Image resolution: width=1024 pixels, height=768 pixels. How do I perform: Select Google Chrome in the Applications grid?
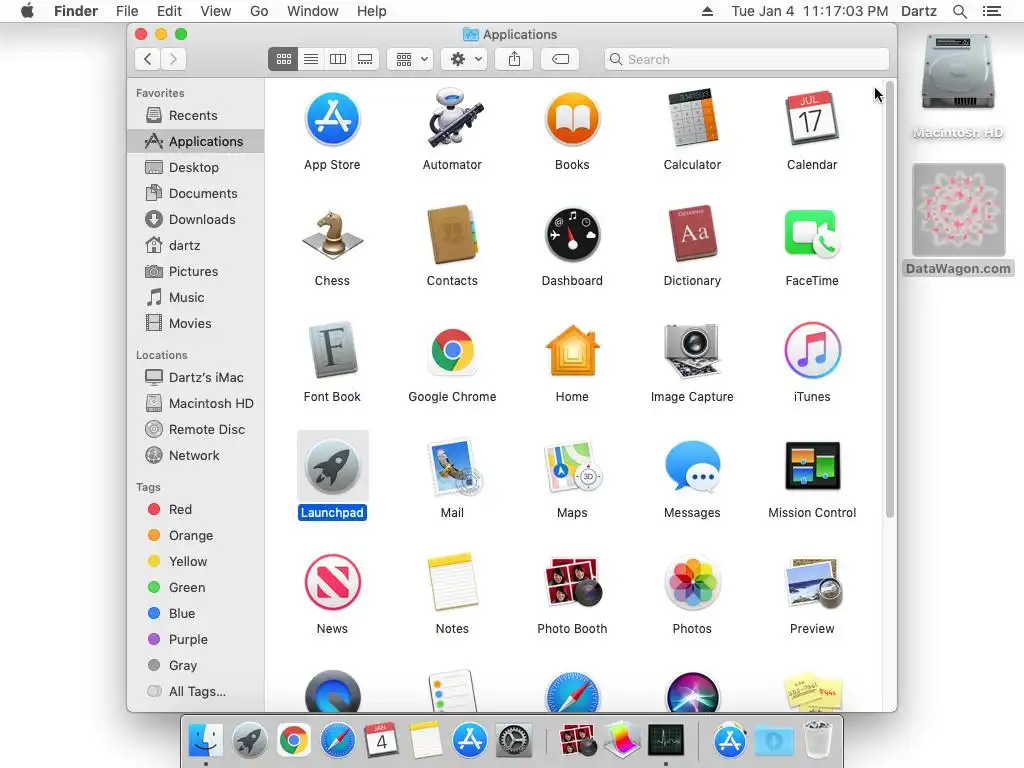tap(452, 351)
